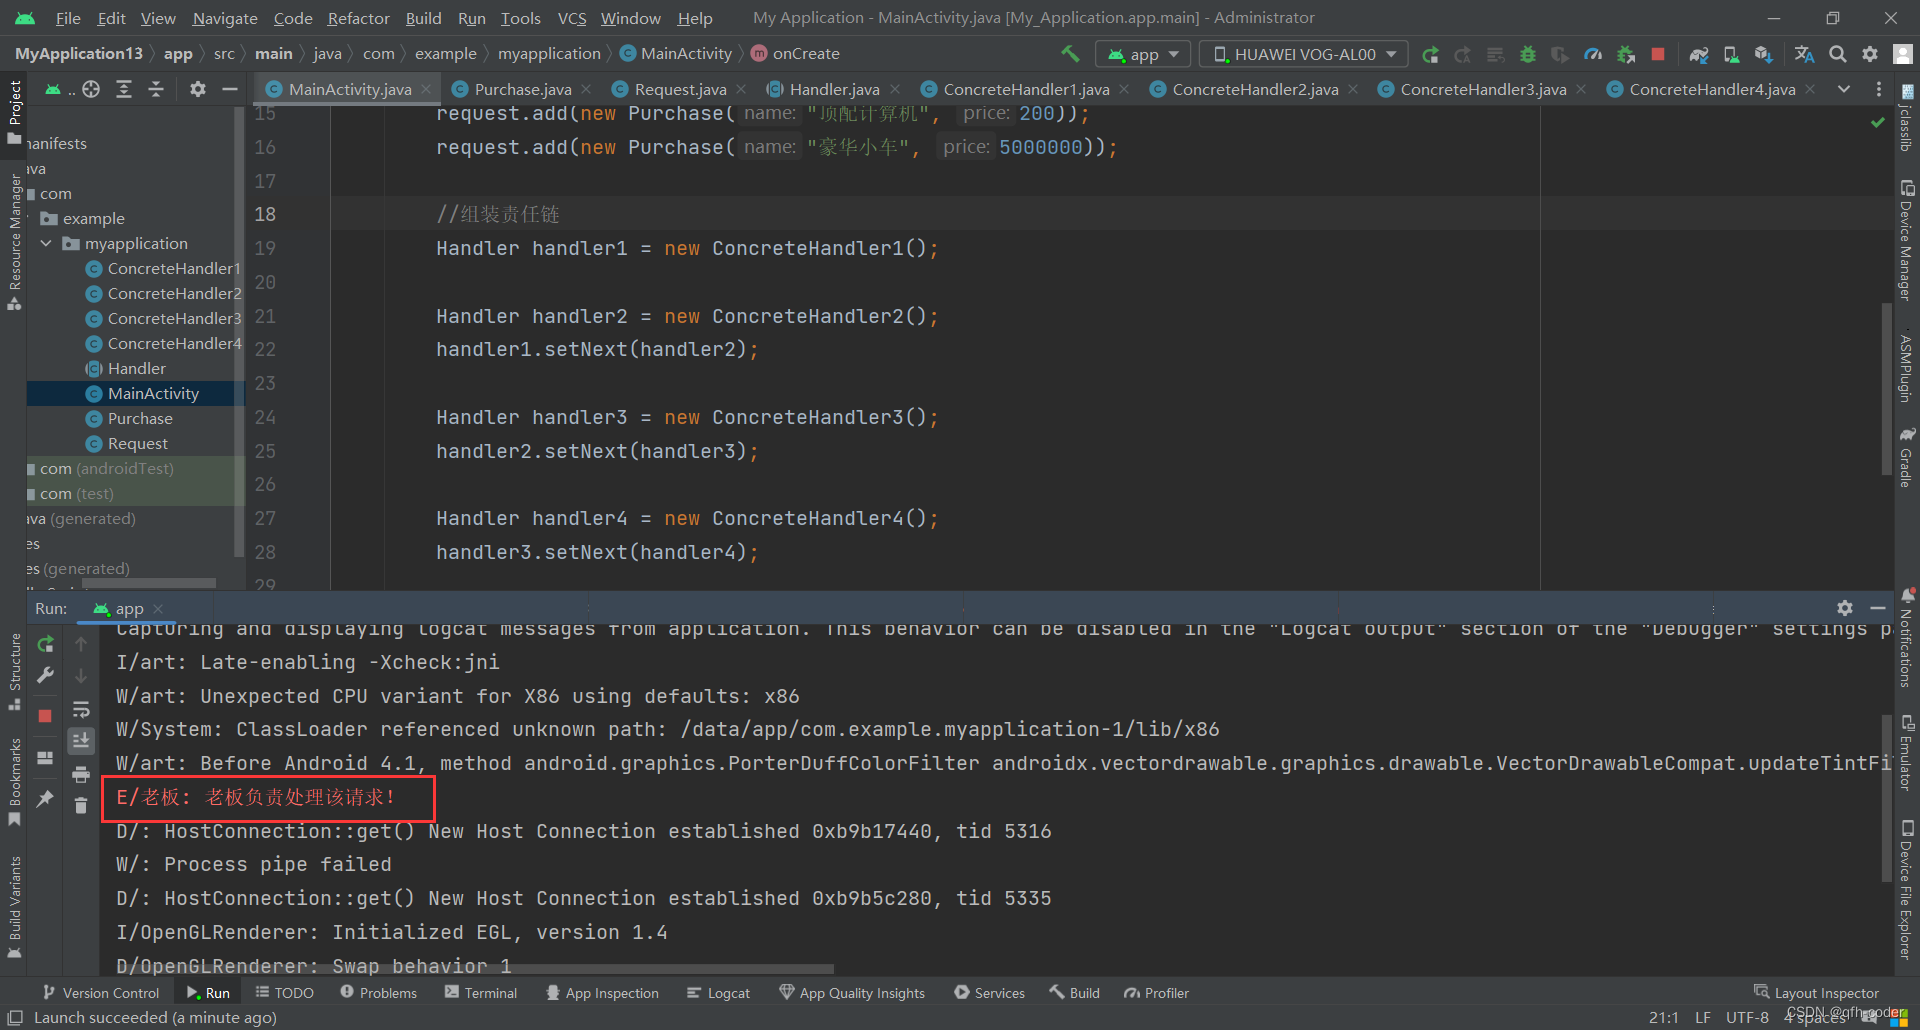Screen dimensions: 1920x1030
Task: Toggle soft-wrap in Run console
Action: point(81,710)
